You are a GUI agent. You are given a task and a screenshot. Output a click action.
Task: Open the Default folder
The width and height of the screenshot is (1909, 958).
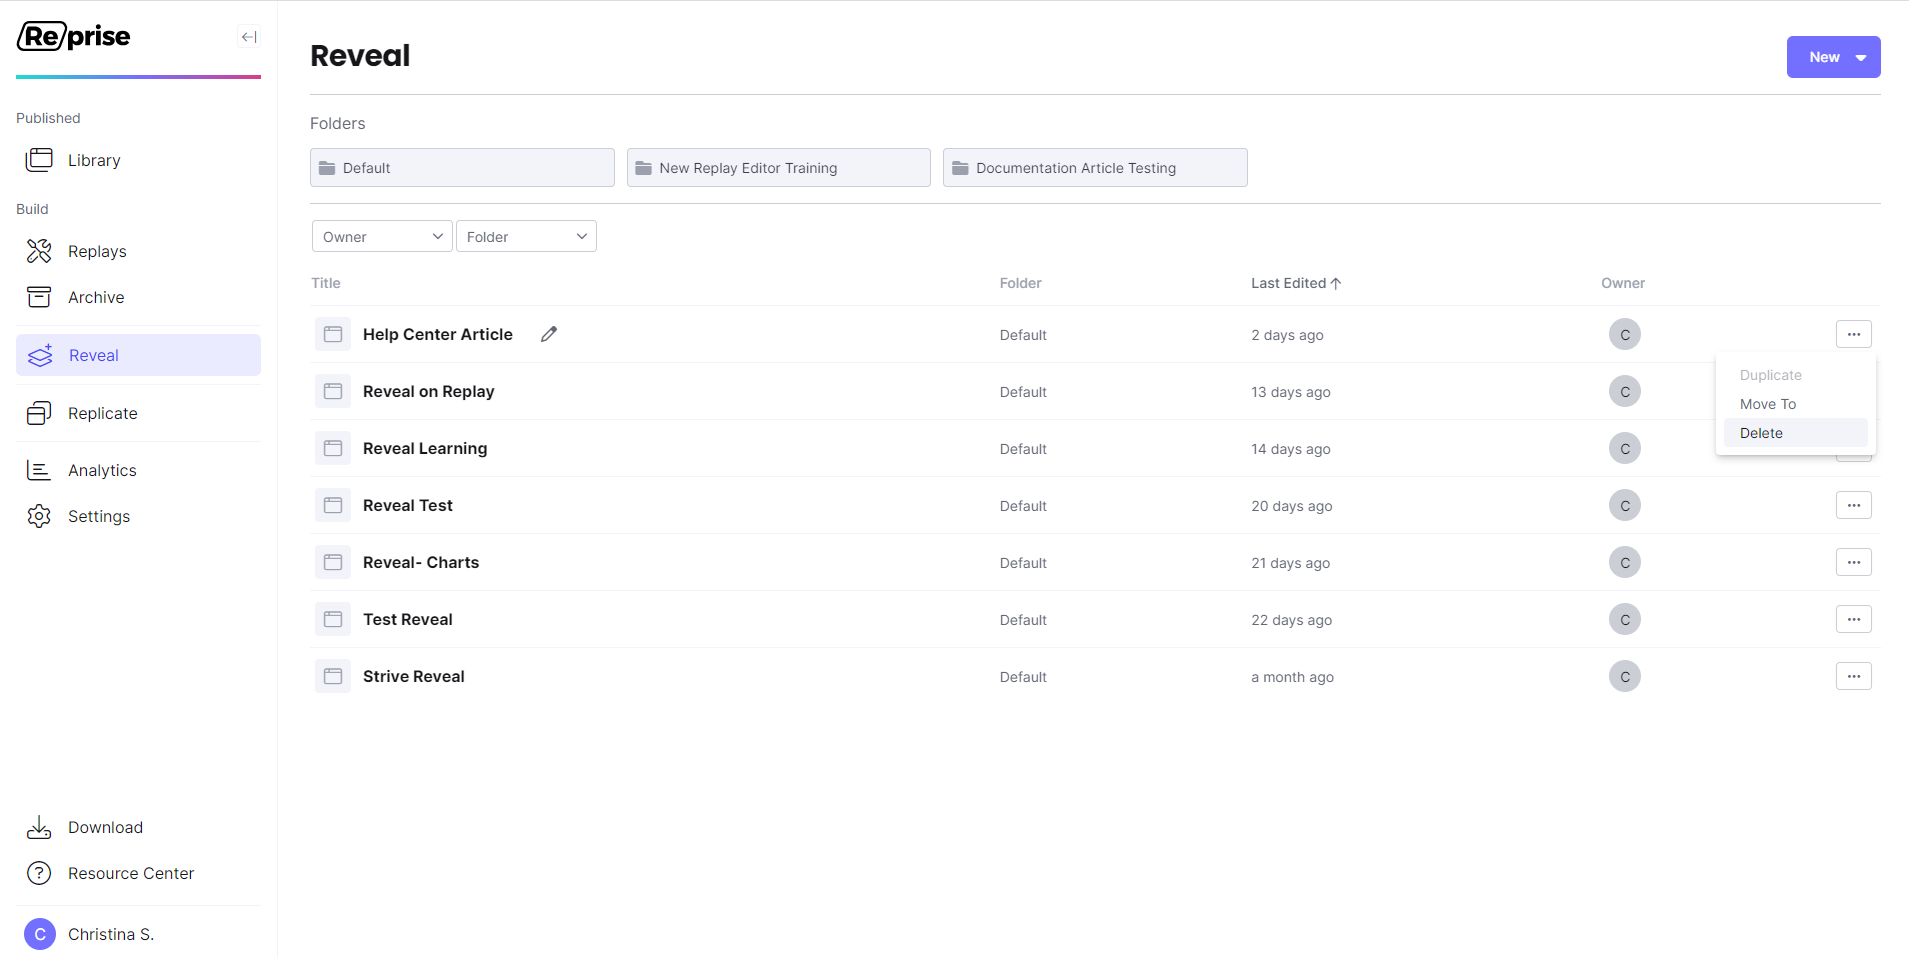[x=462, y=168]
